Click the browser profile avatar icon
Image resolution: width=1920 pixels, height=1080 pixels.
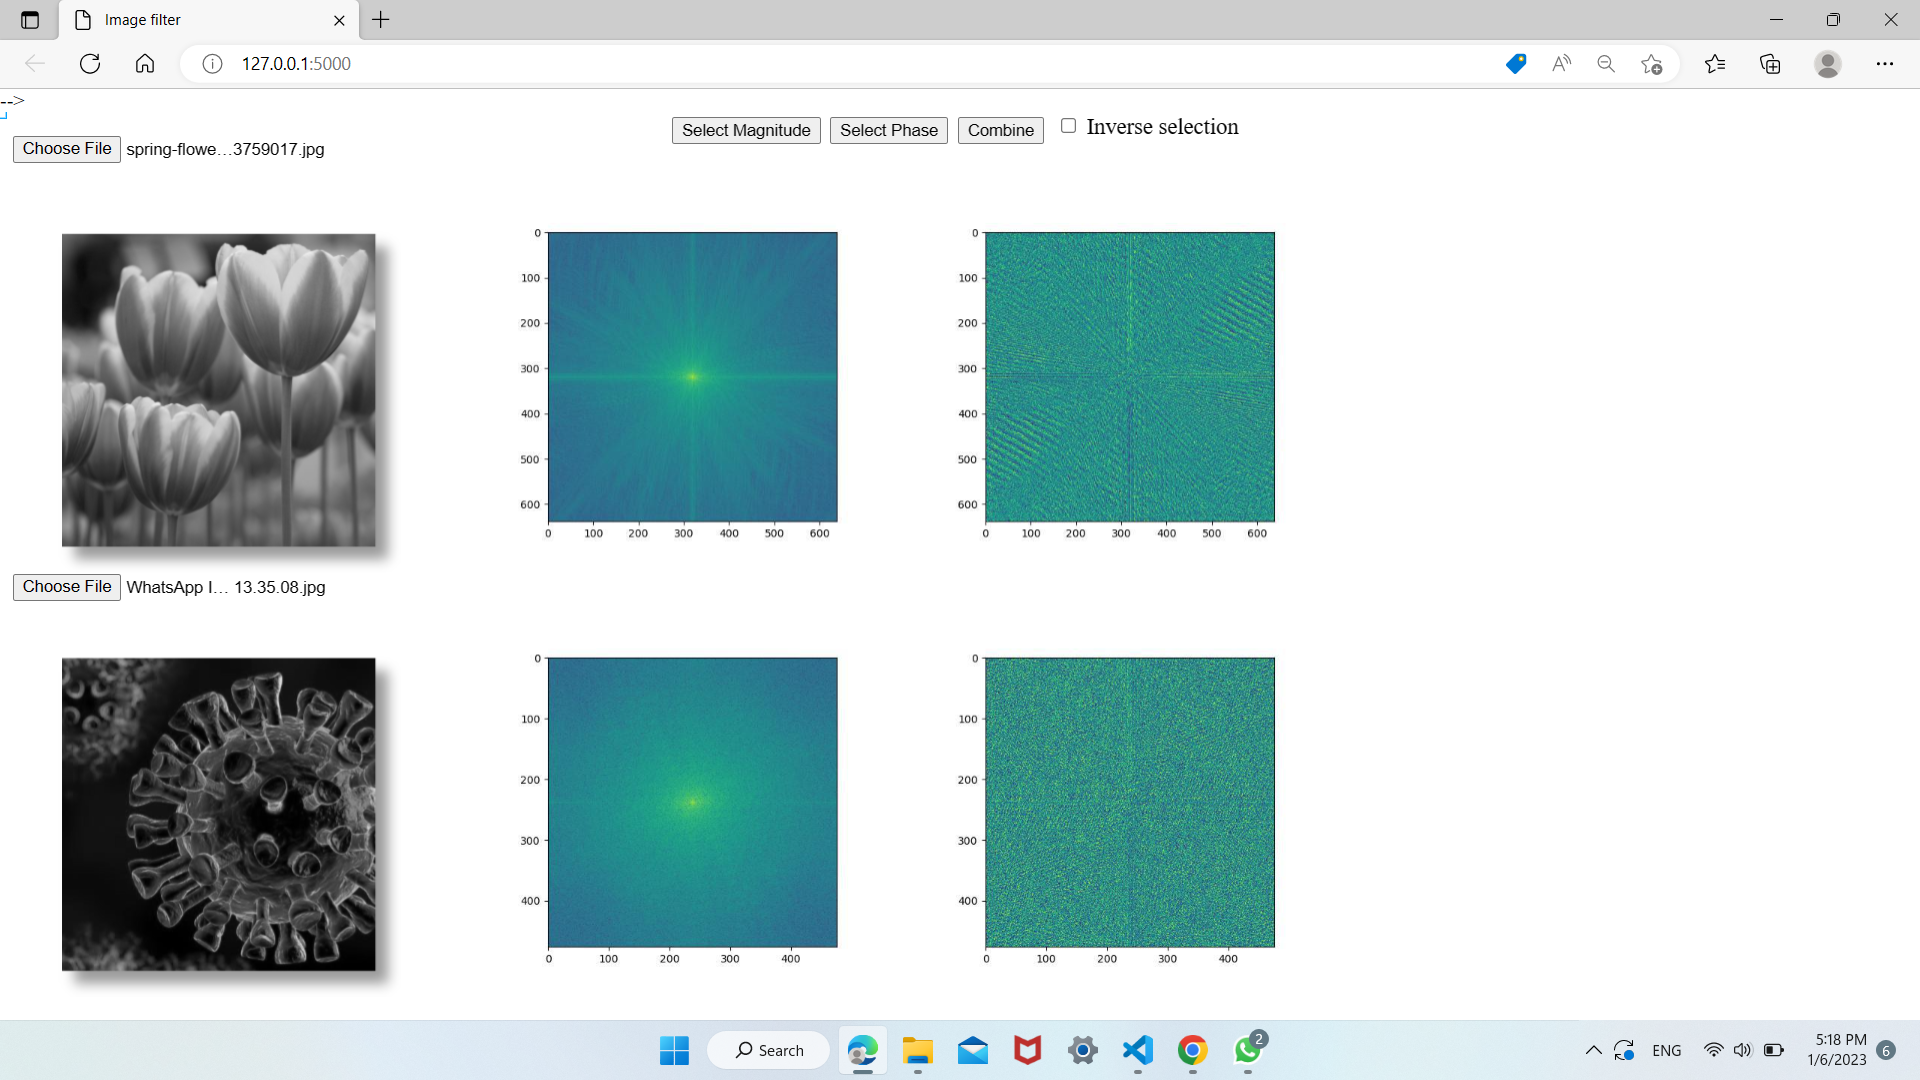[x=1827, y=63]
